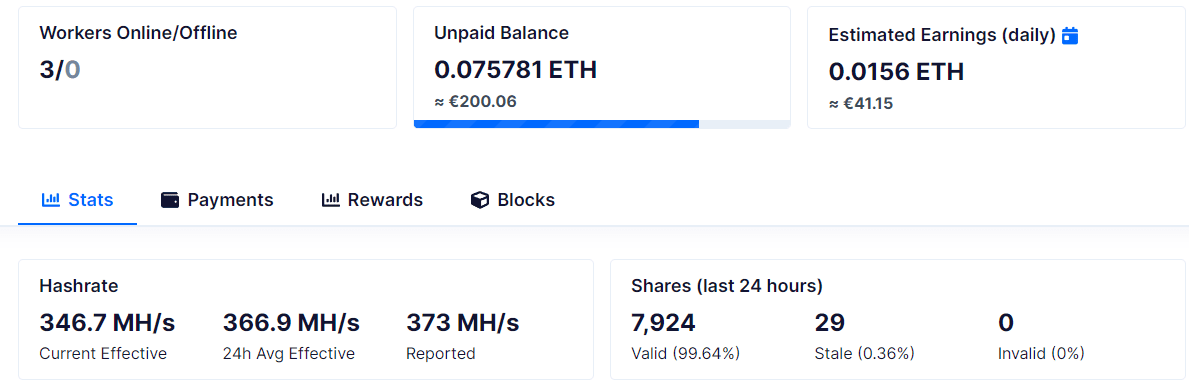Switch to the Payments tab
The image size is (1189, 387).
tap(217, 200)
